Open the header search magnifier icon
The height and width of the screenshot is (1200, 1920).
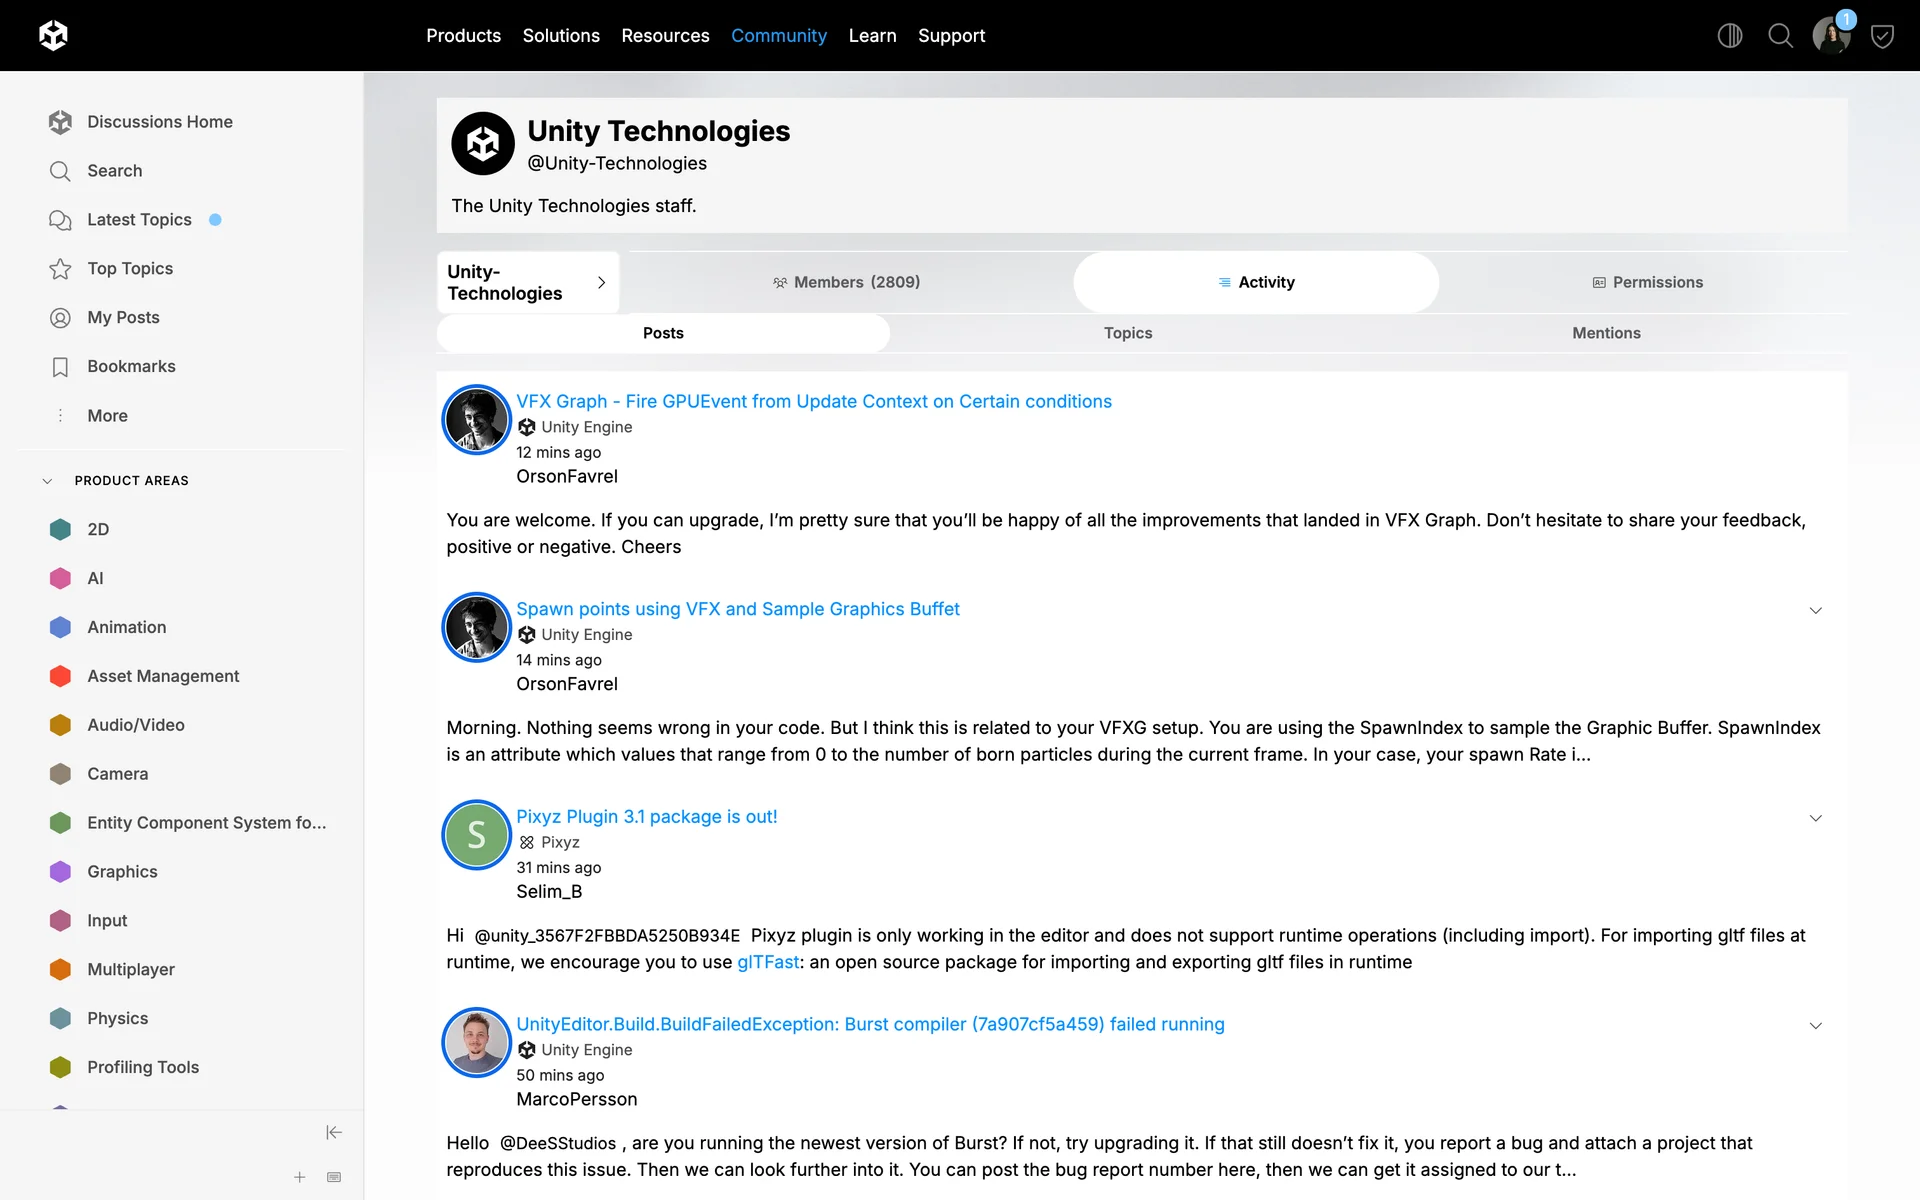(1780, 36)
